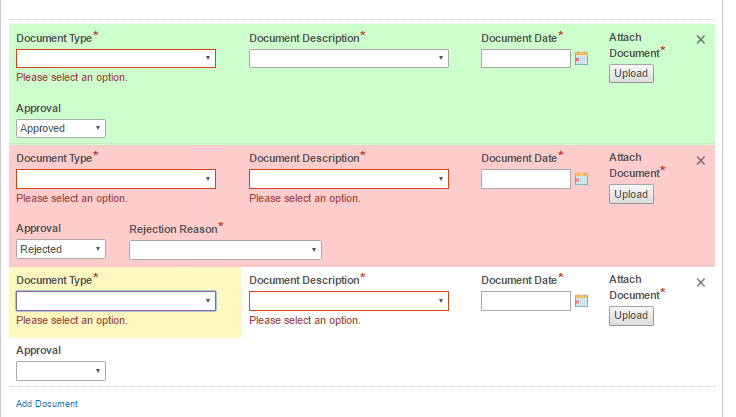Expand the Approval dropdown showing Rejected
Viewport: 736px width, 417px height.
click(x=61, y=249)
